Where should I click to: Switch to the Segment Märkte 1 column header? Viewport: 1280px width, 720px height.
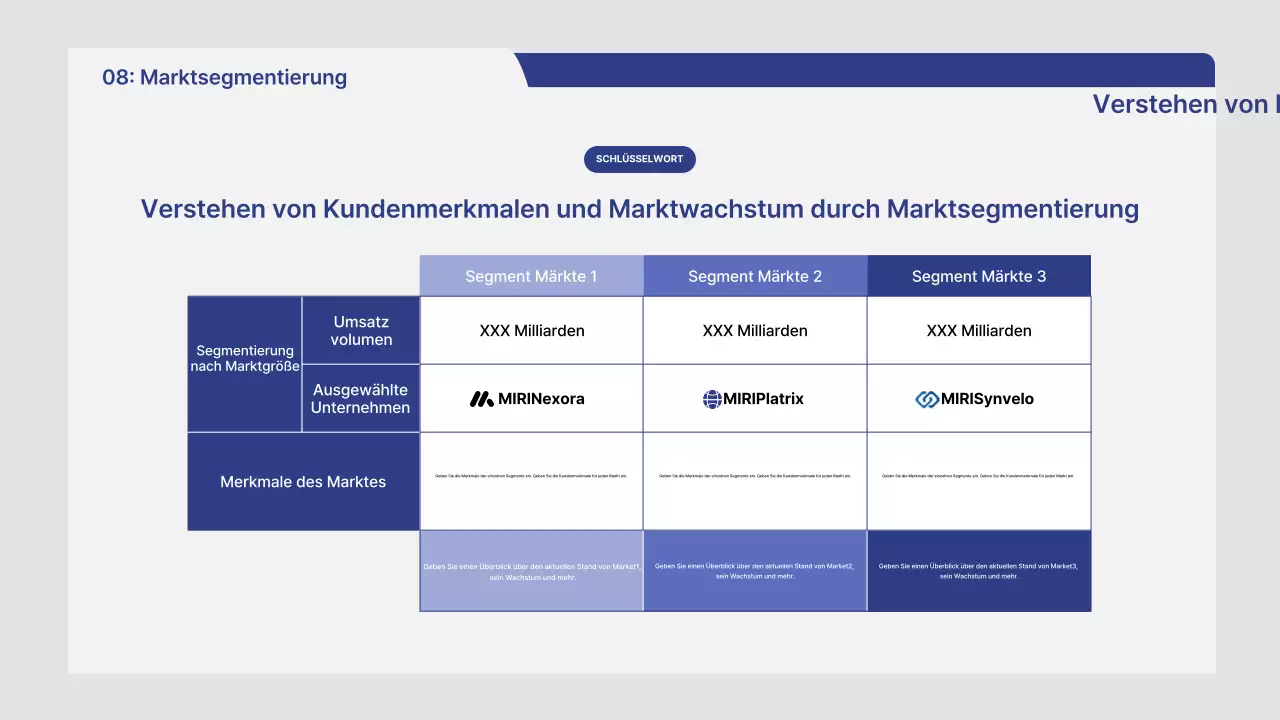(x=531, y=276)
